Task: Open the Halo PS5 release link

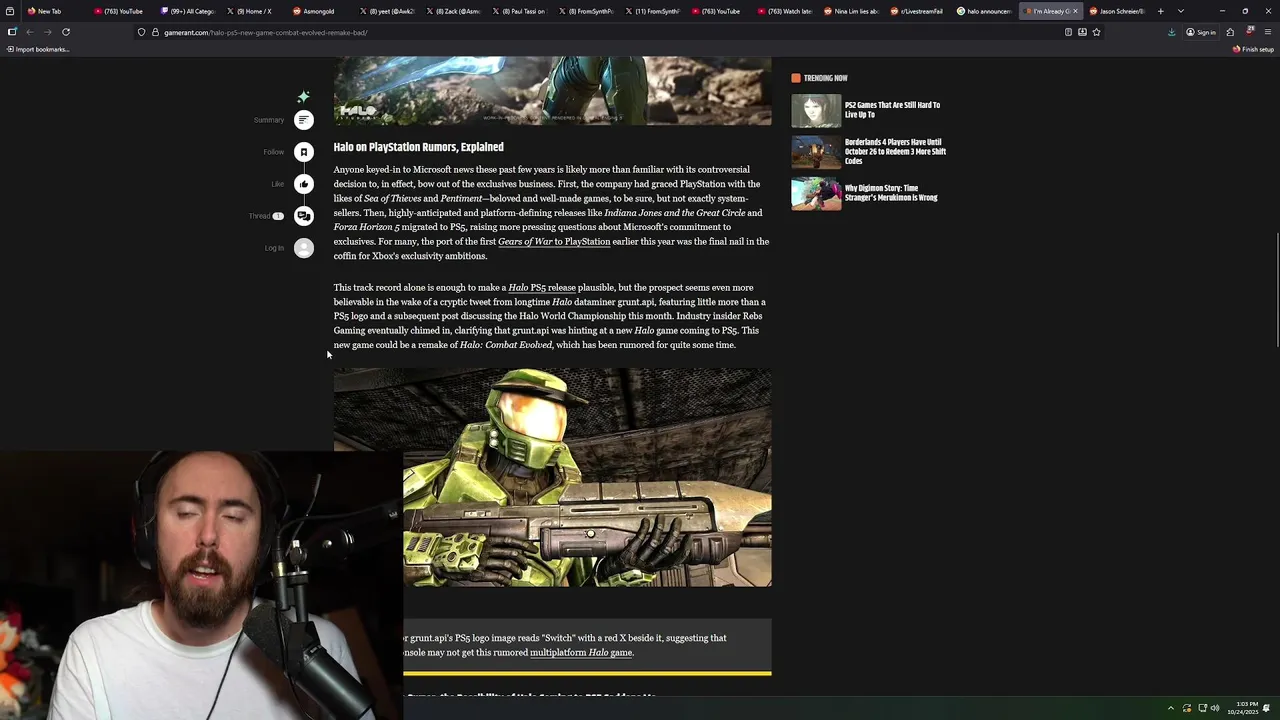Action: tap(542, 288)
